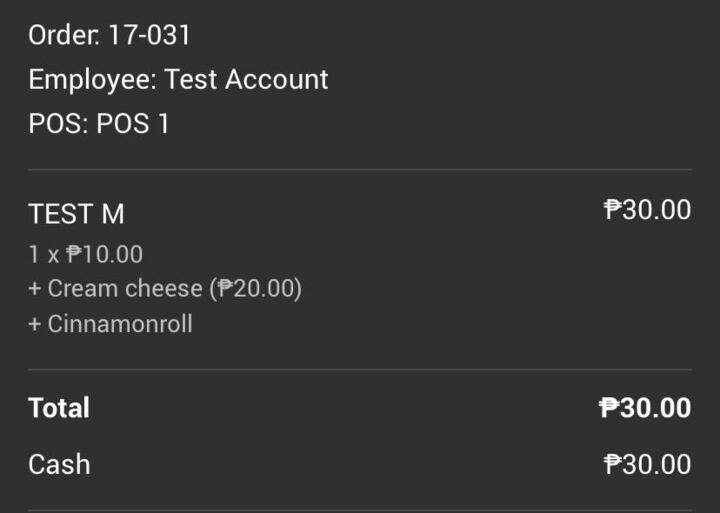Select the bold Total amount ₱30.00

coord(645,408)
